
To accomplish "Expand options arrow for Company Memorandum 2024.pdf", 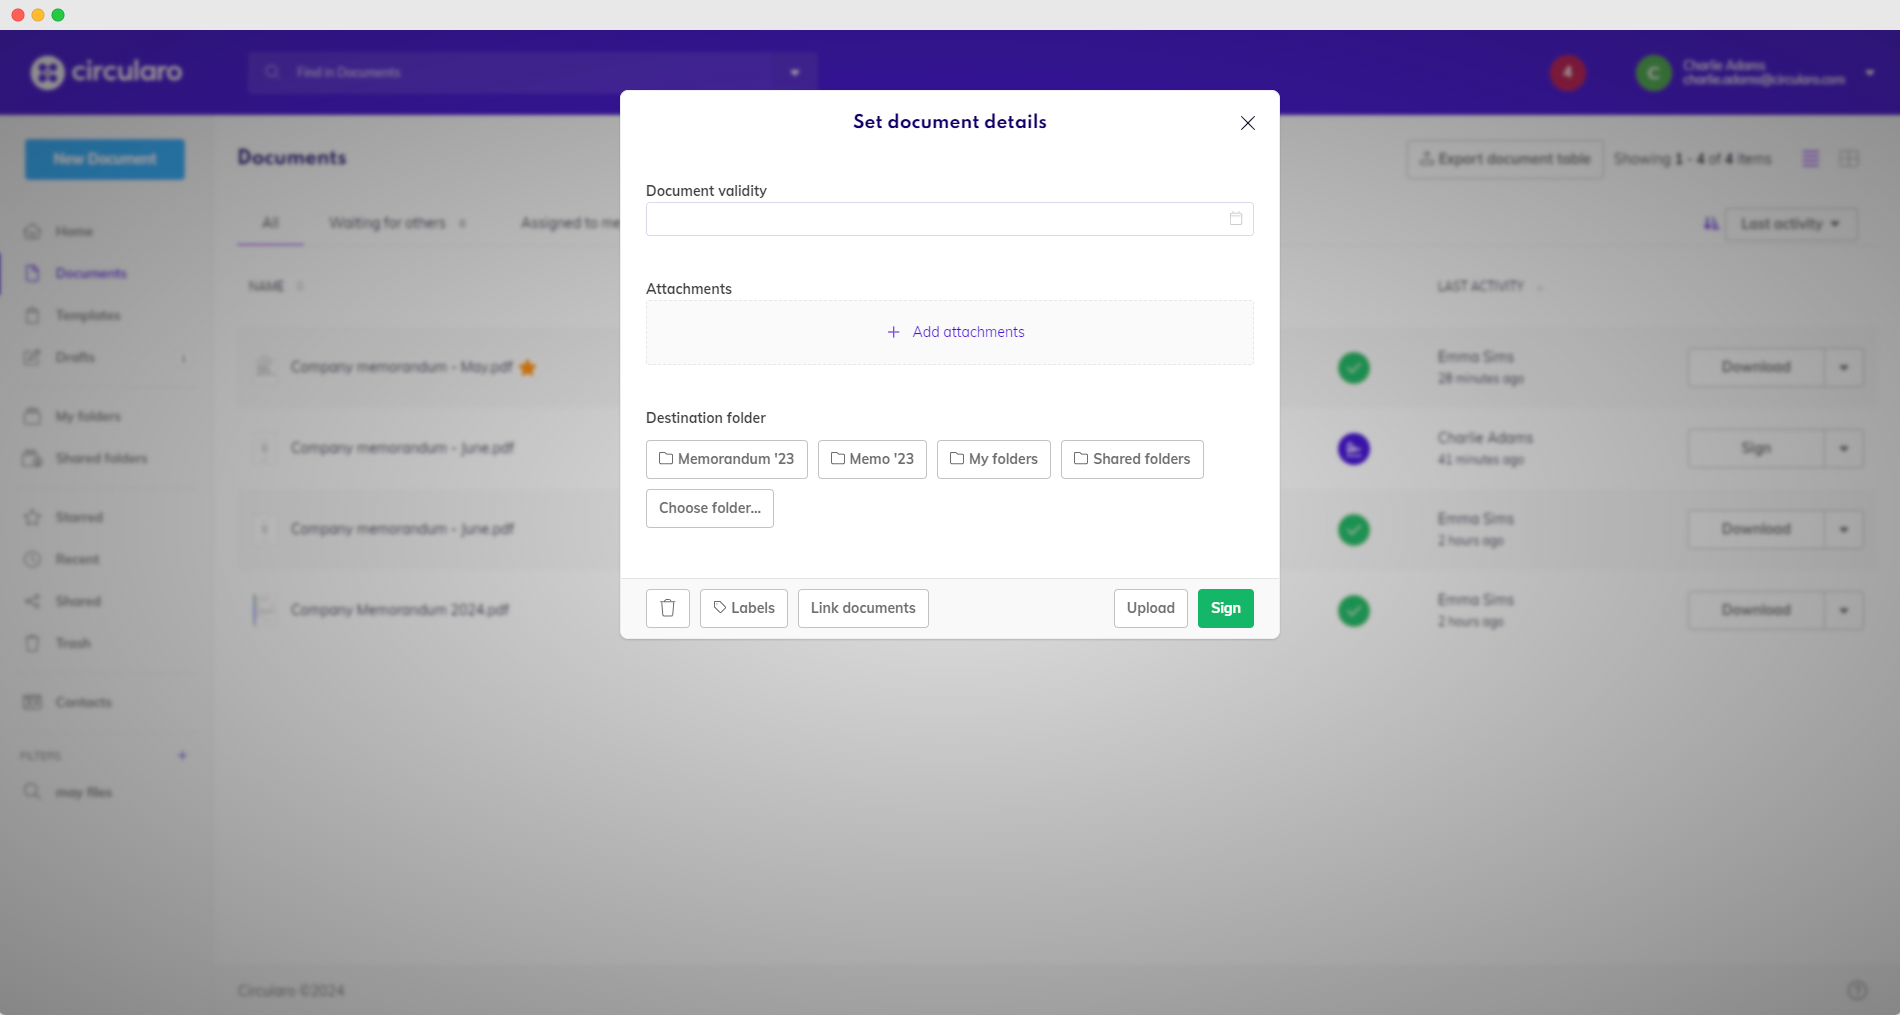I will [1844, 610].
